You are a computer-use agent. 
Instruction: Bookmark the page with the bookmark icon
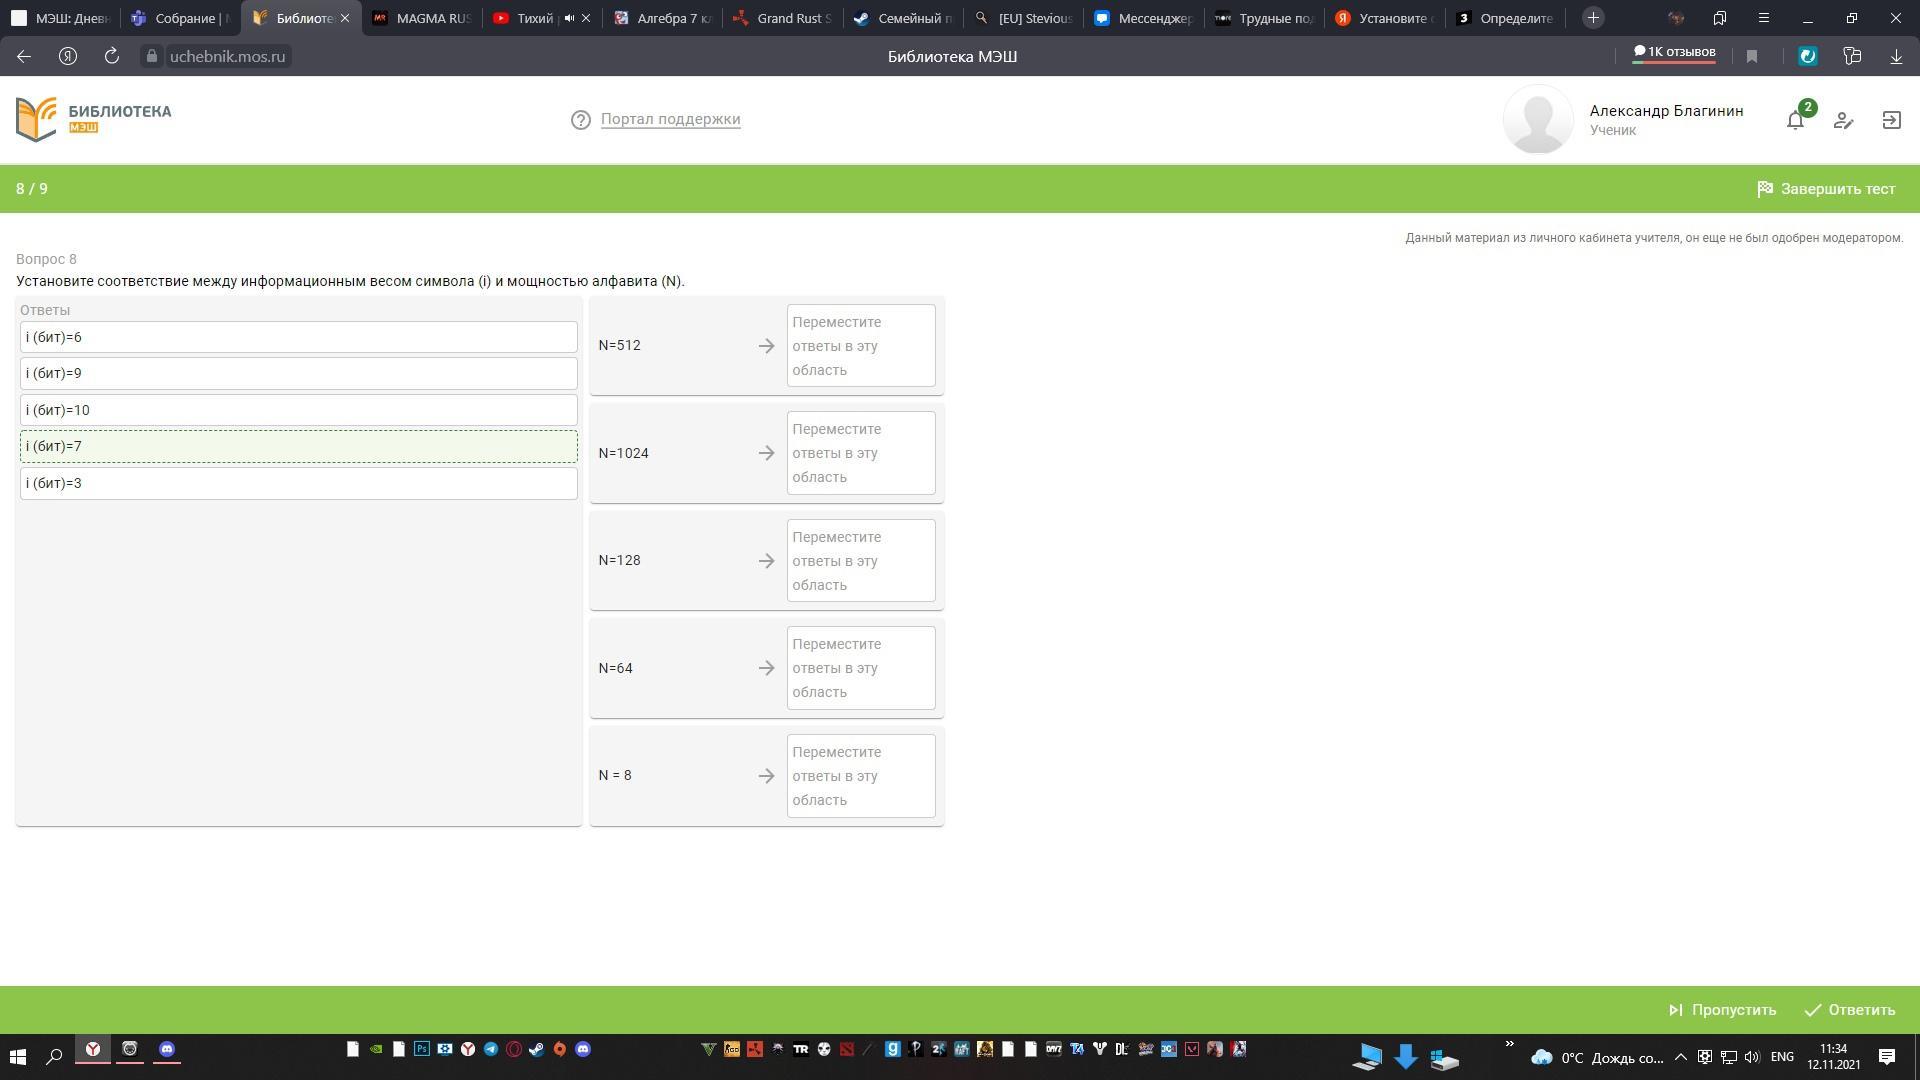coord(1752,57)
